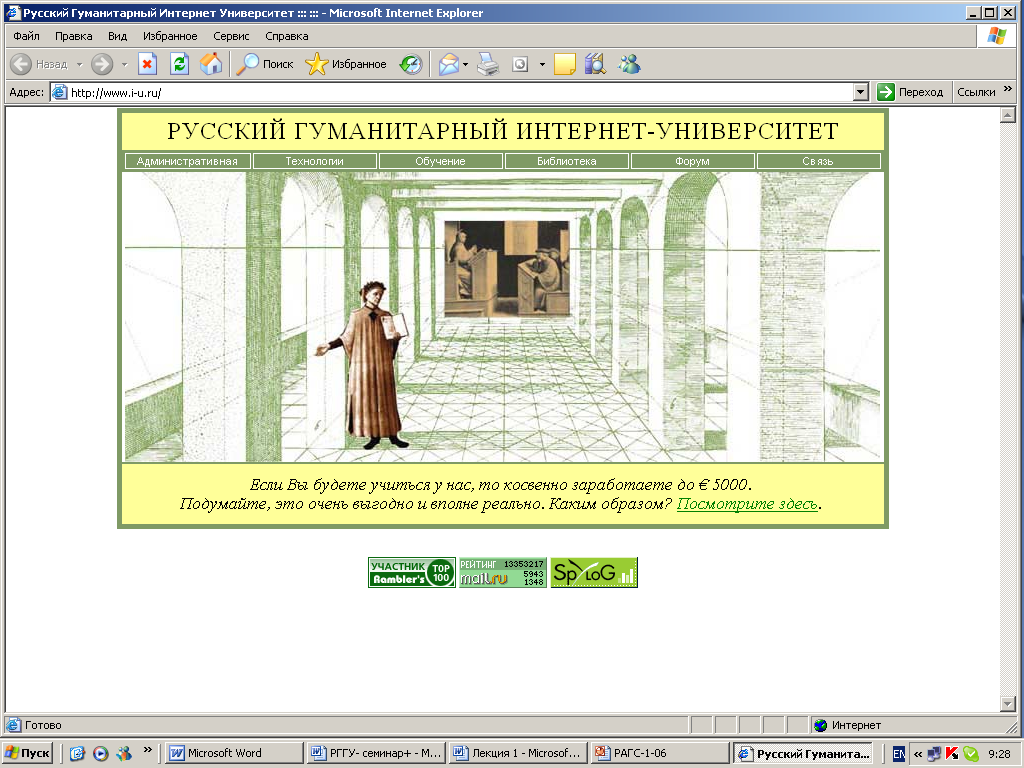The width and height of the screenshot is (1024, 768).
Task: Click the scrollbar down arrow
Action: tap(1008, 704)
